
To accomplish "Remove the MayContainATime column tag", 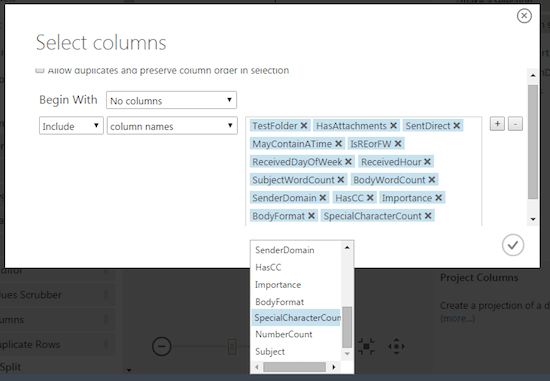I will 338,144.
